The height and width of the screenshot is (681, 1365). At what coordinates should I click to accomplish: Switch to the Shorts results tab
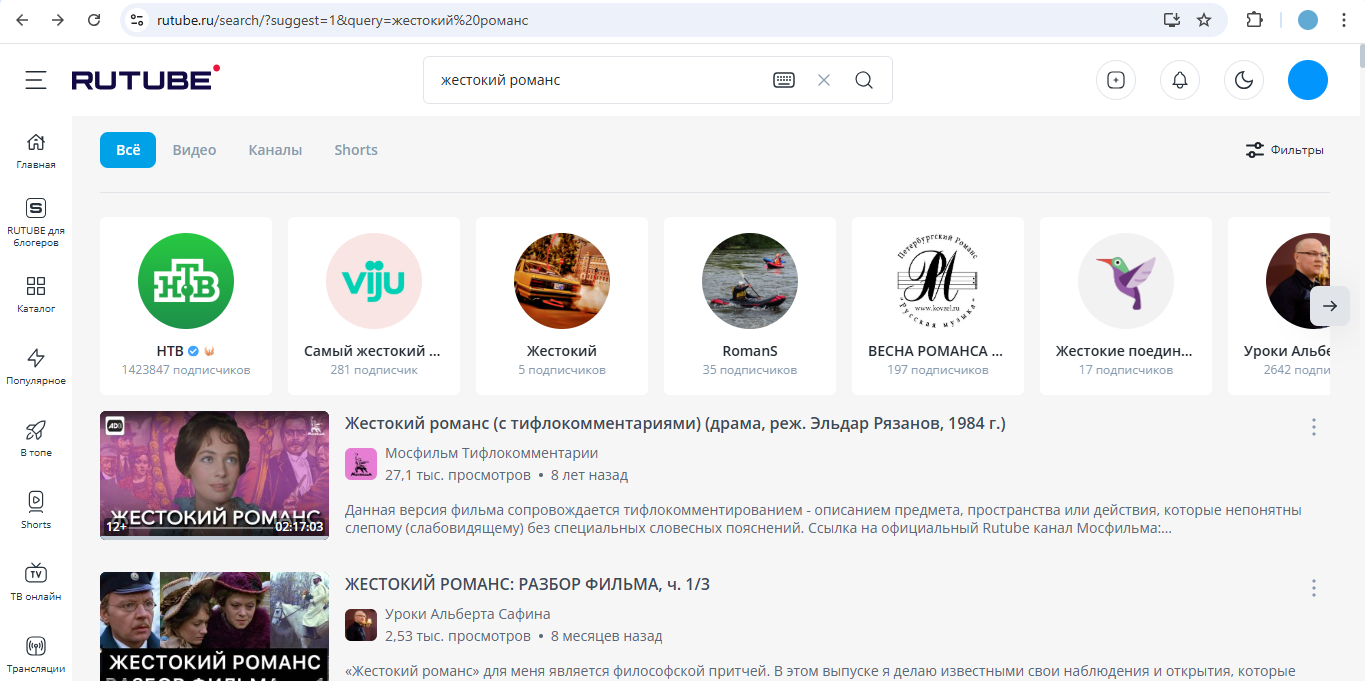tap(356, 150)
